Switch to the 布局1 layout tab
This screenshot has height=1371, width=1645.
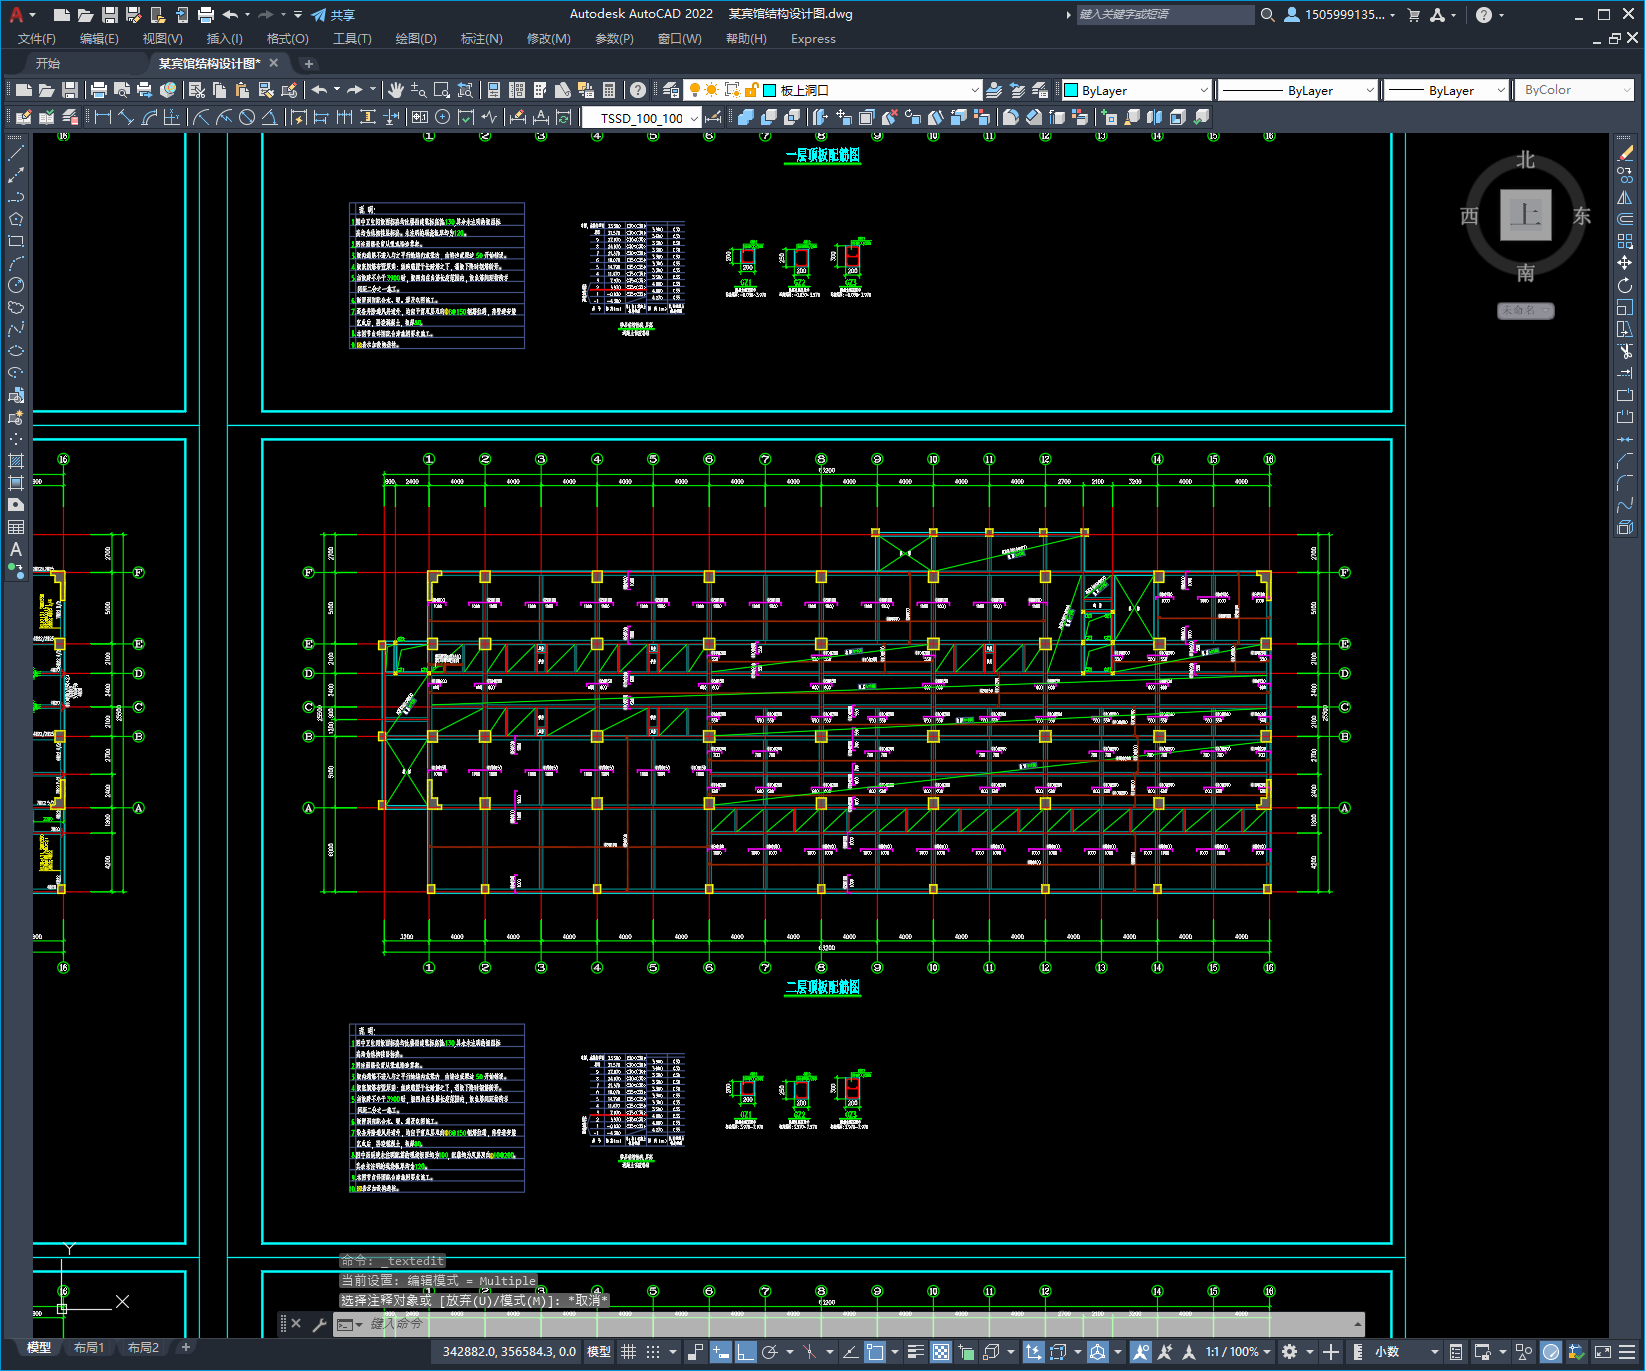pos(88,1348)
